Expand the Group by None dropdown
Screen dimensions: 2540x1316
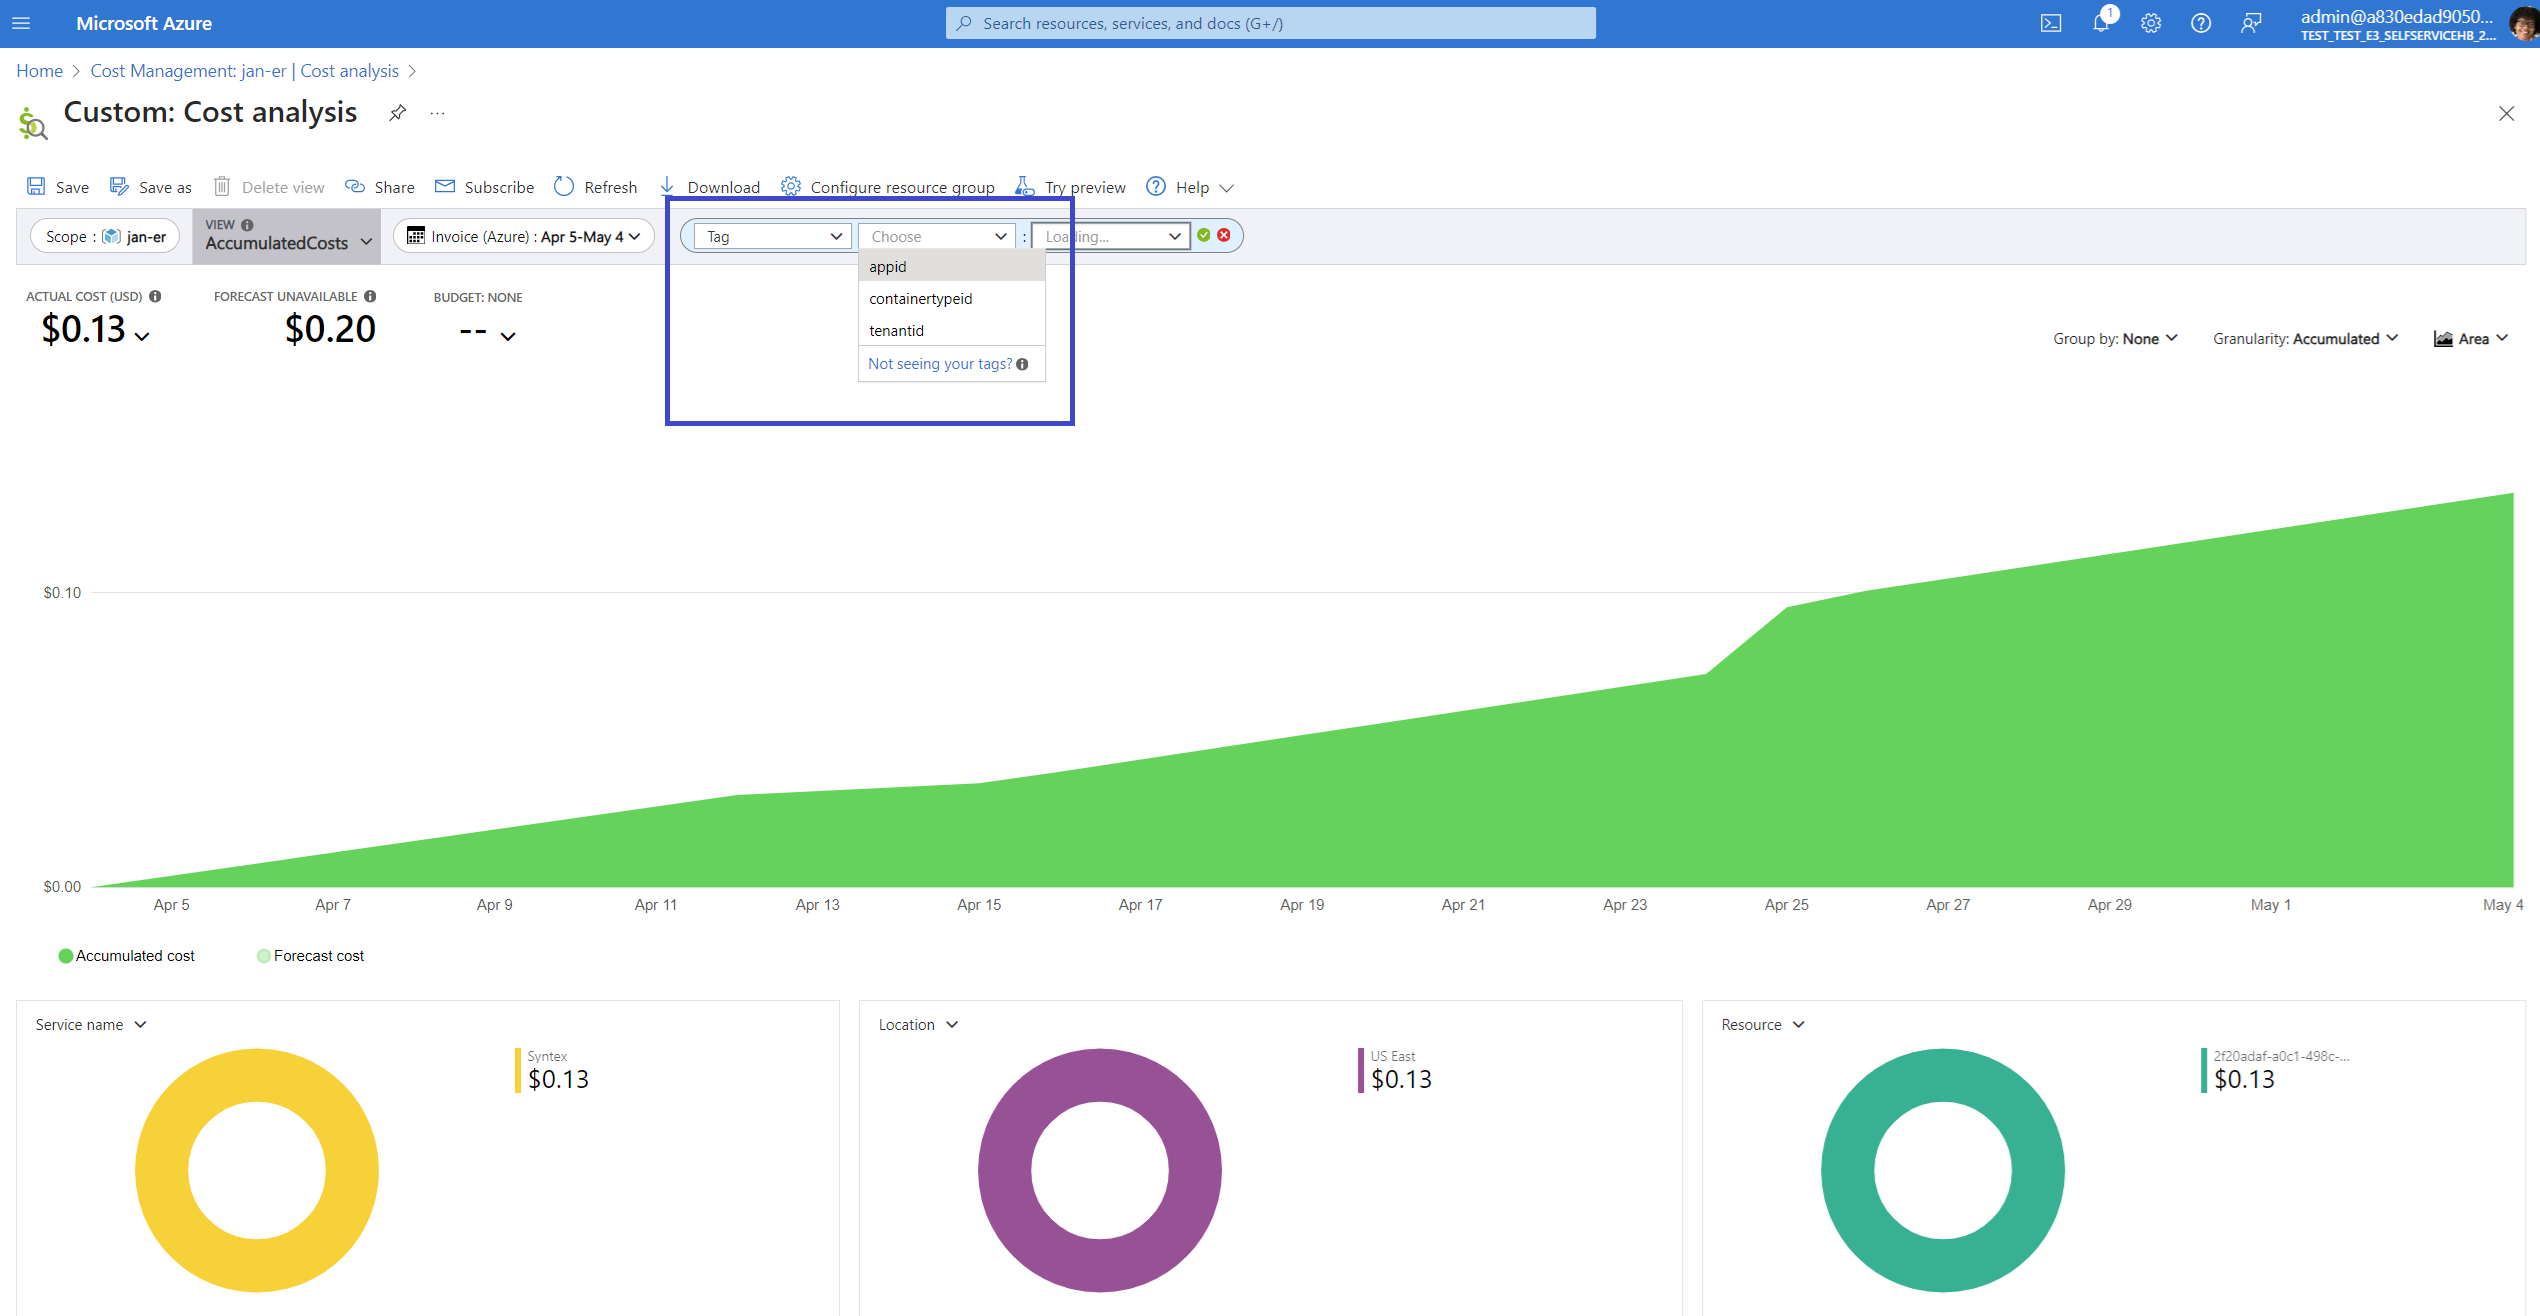(2114, 339)
